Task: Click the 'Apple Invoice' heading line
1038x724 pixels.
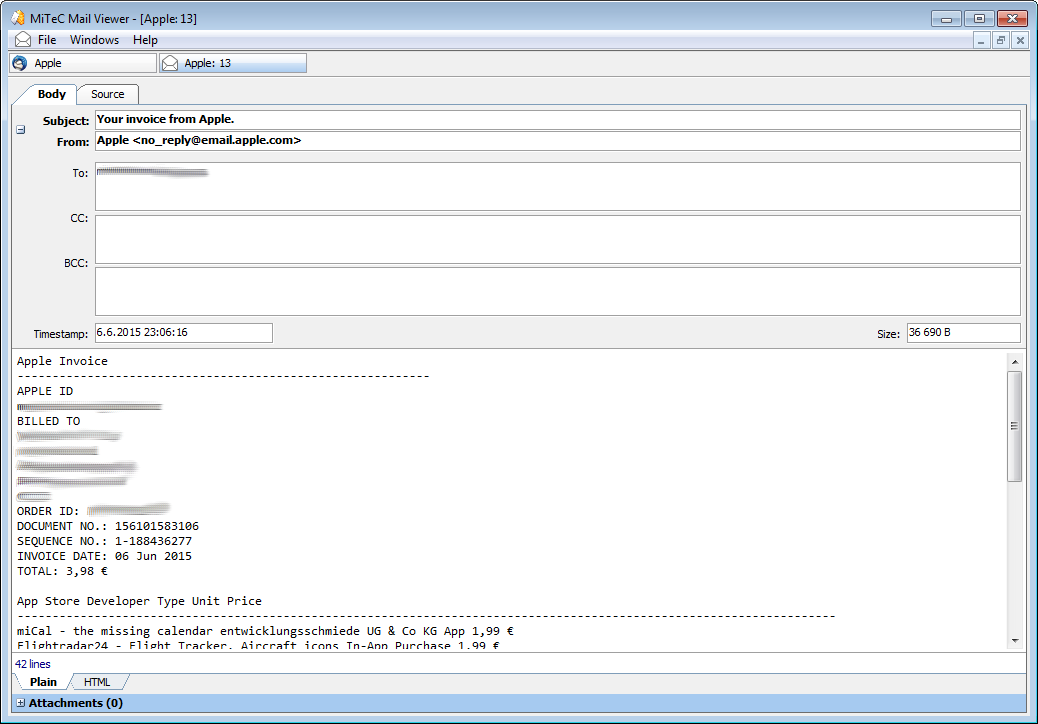Action: tap(62, 361)
